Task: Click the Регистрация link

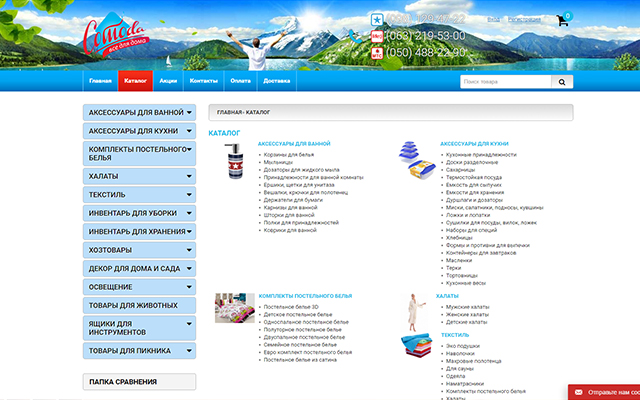Action: [524, 19]
